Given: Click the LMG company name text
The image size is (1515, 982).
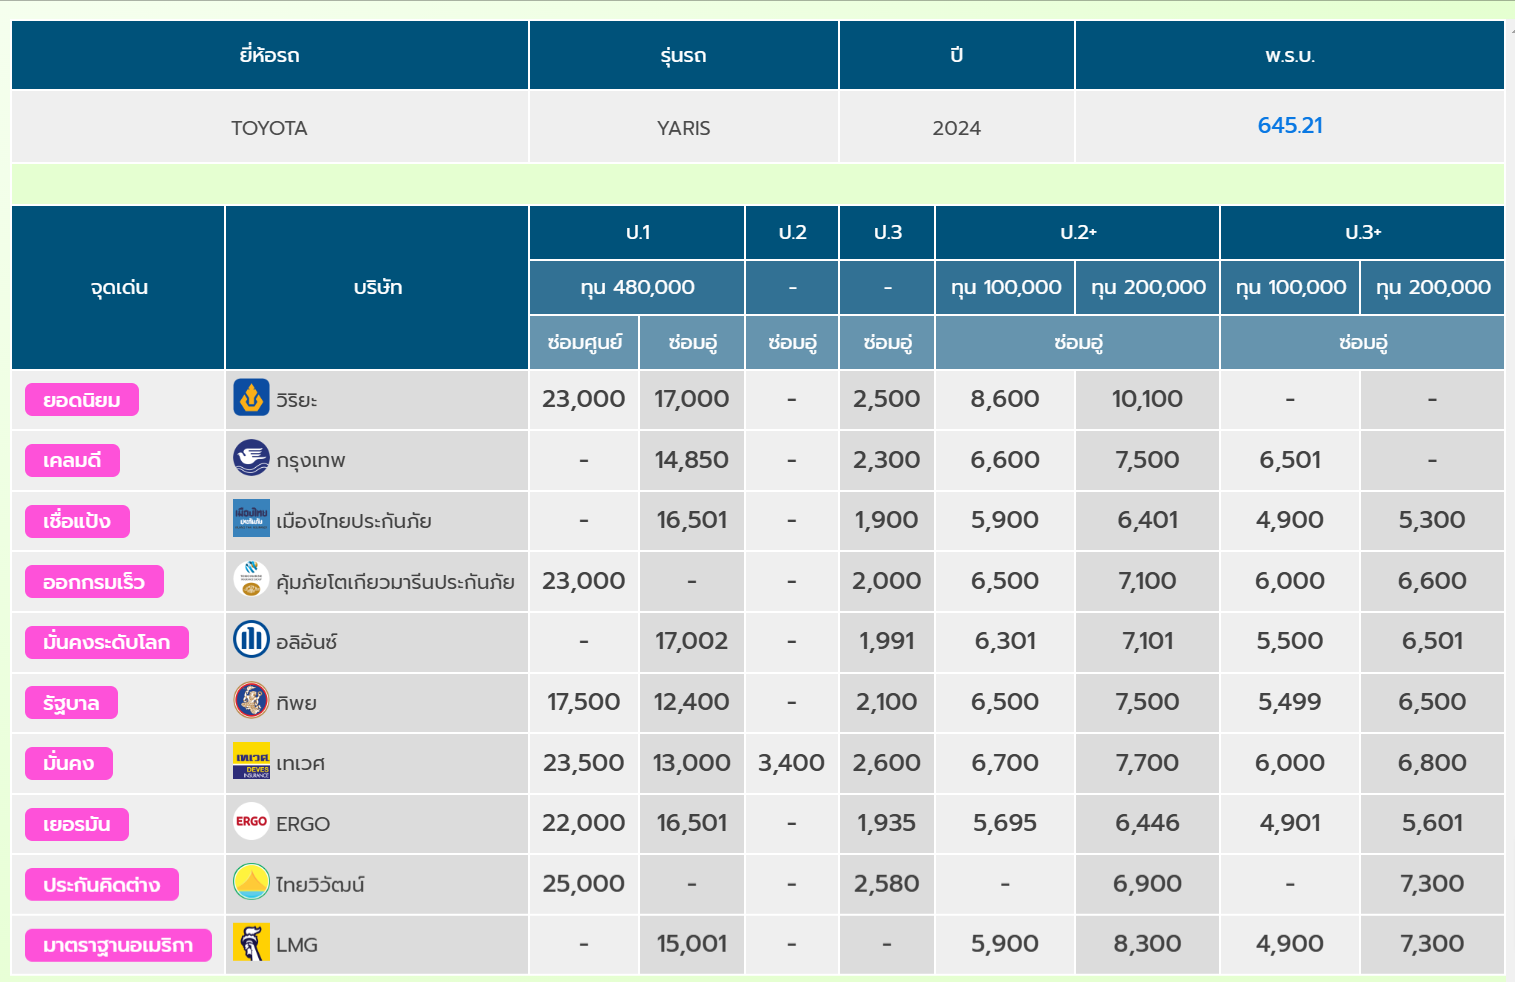Looking at the screenshot, I should click(x=297, y=945).
